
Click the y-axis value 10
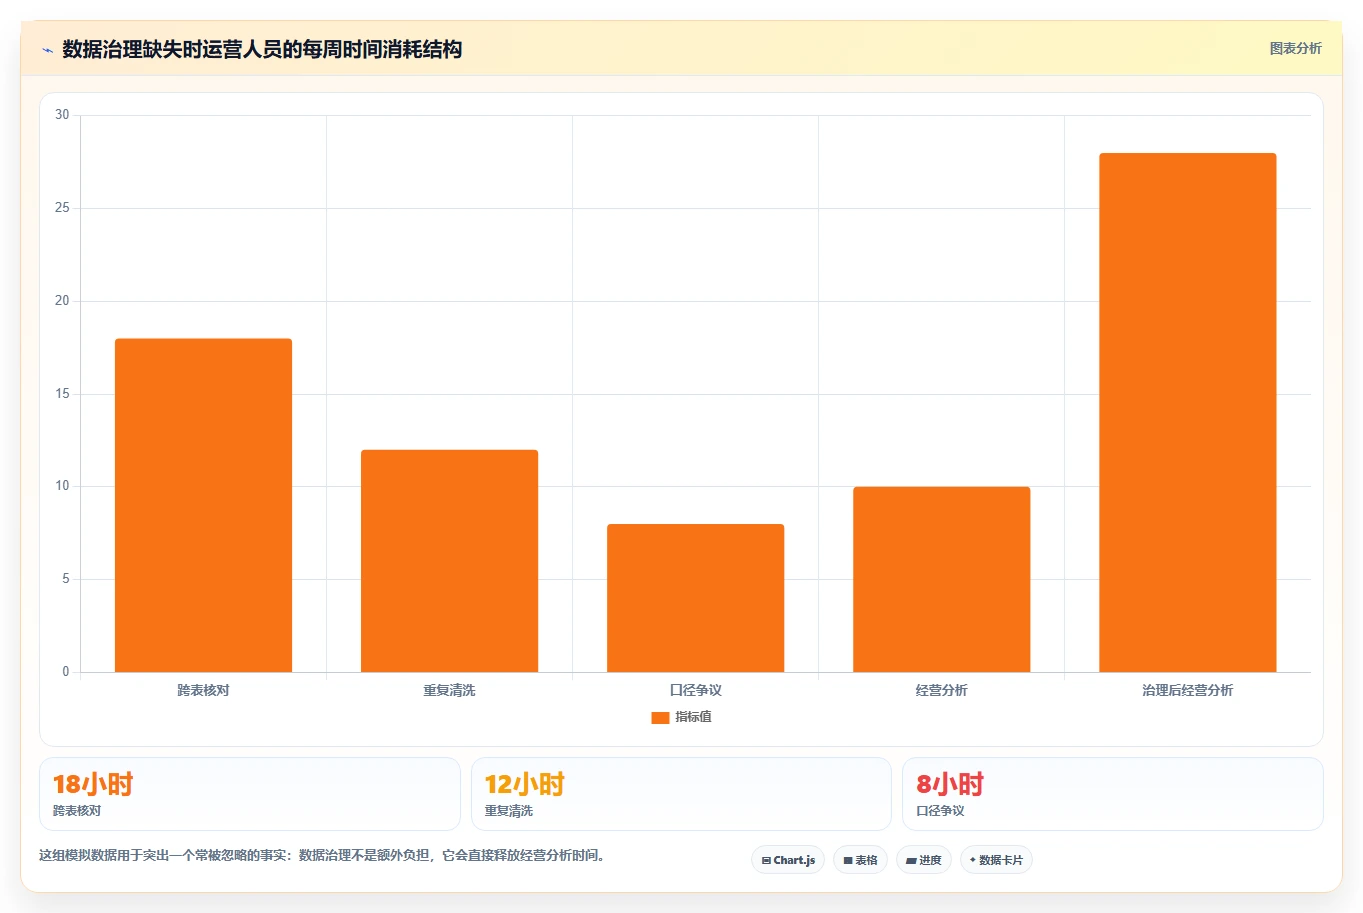(62, 486)
